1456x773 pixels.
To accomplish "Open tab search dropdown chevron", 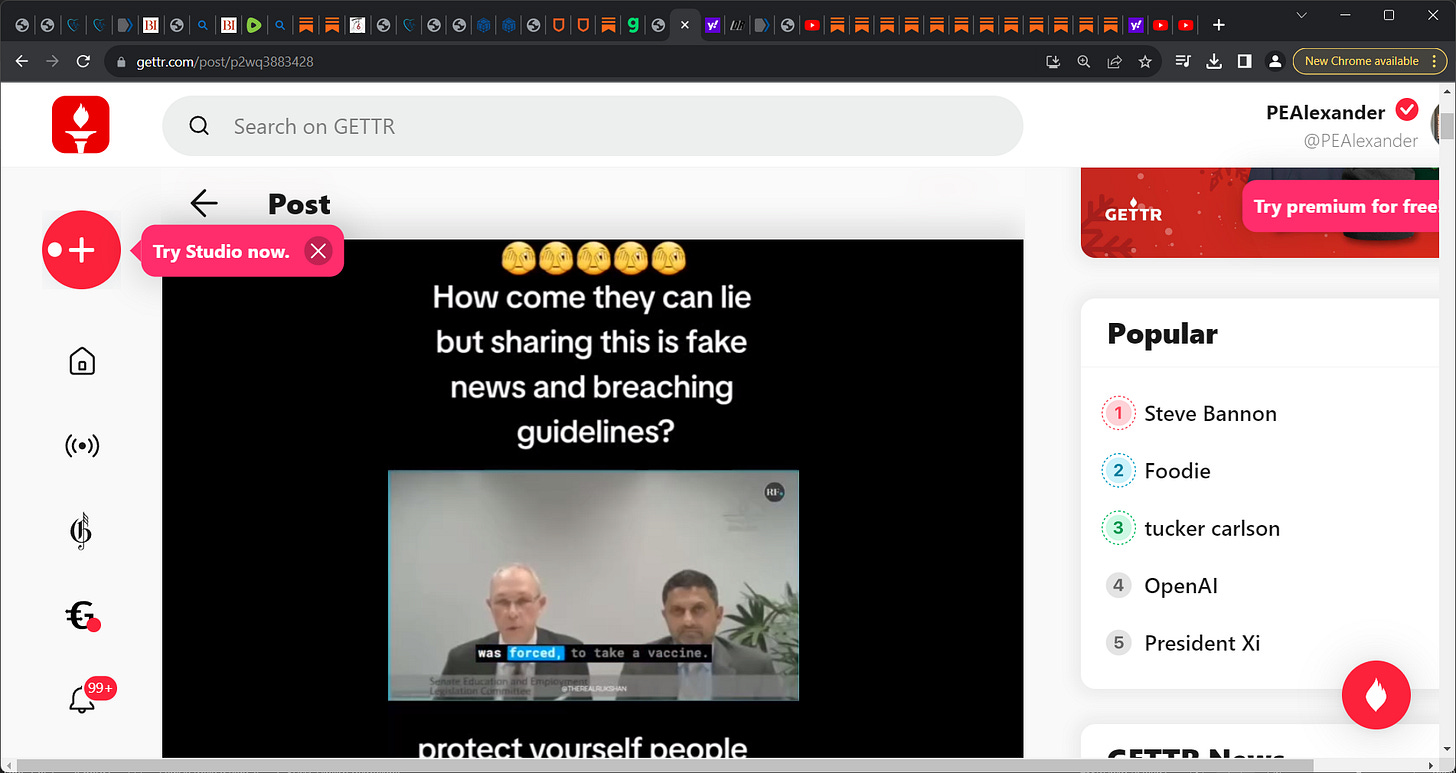I will [x=1301, y=15].
